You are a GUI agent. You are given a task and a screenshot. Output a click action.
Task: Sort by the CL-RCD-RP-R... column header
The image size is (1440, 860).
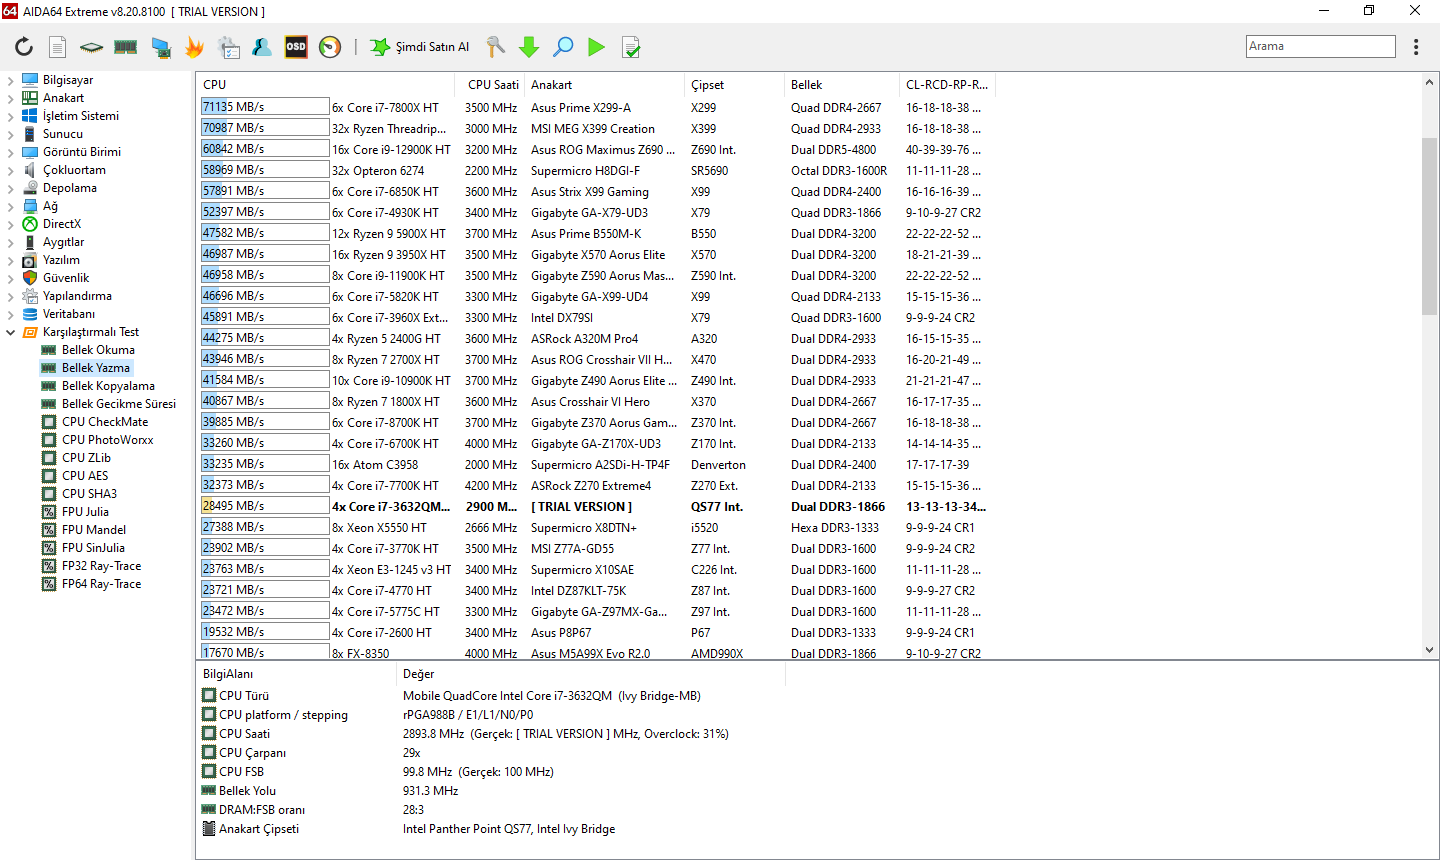[946, 85]
